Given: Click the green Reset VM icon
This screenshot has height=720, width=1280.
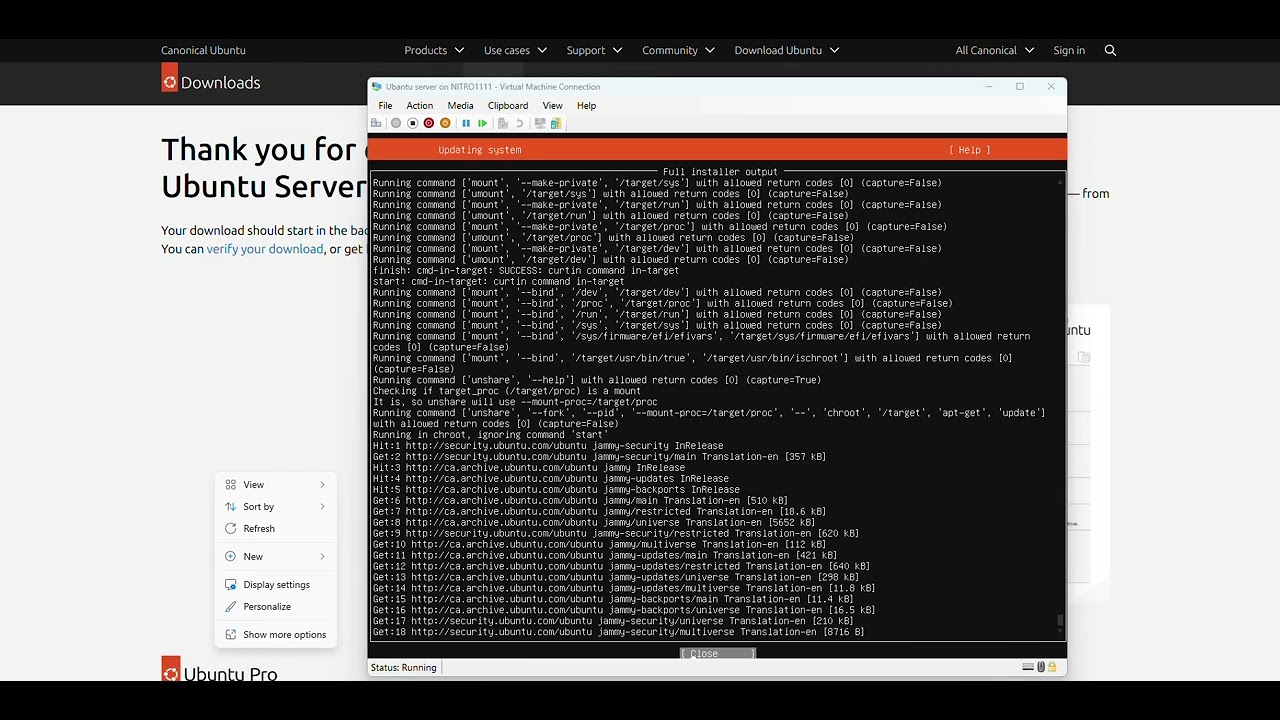Looking at the screenshot, I should [483, 123].
